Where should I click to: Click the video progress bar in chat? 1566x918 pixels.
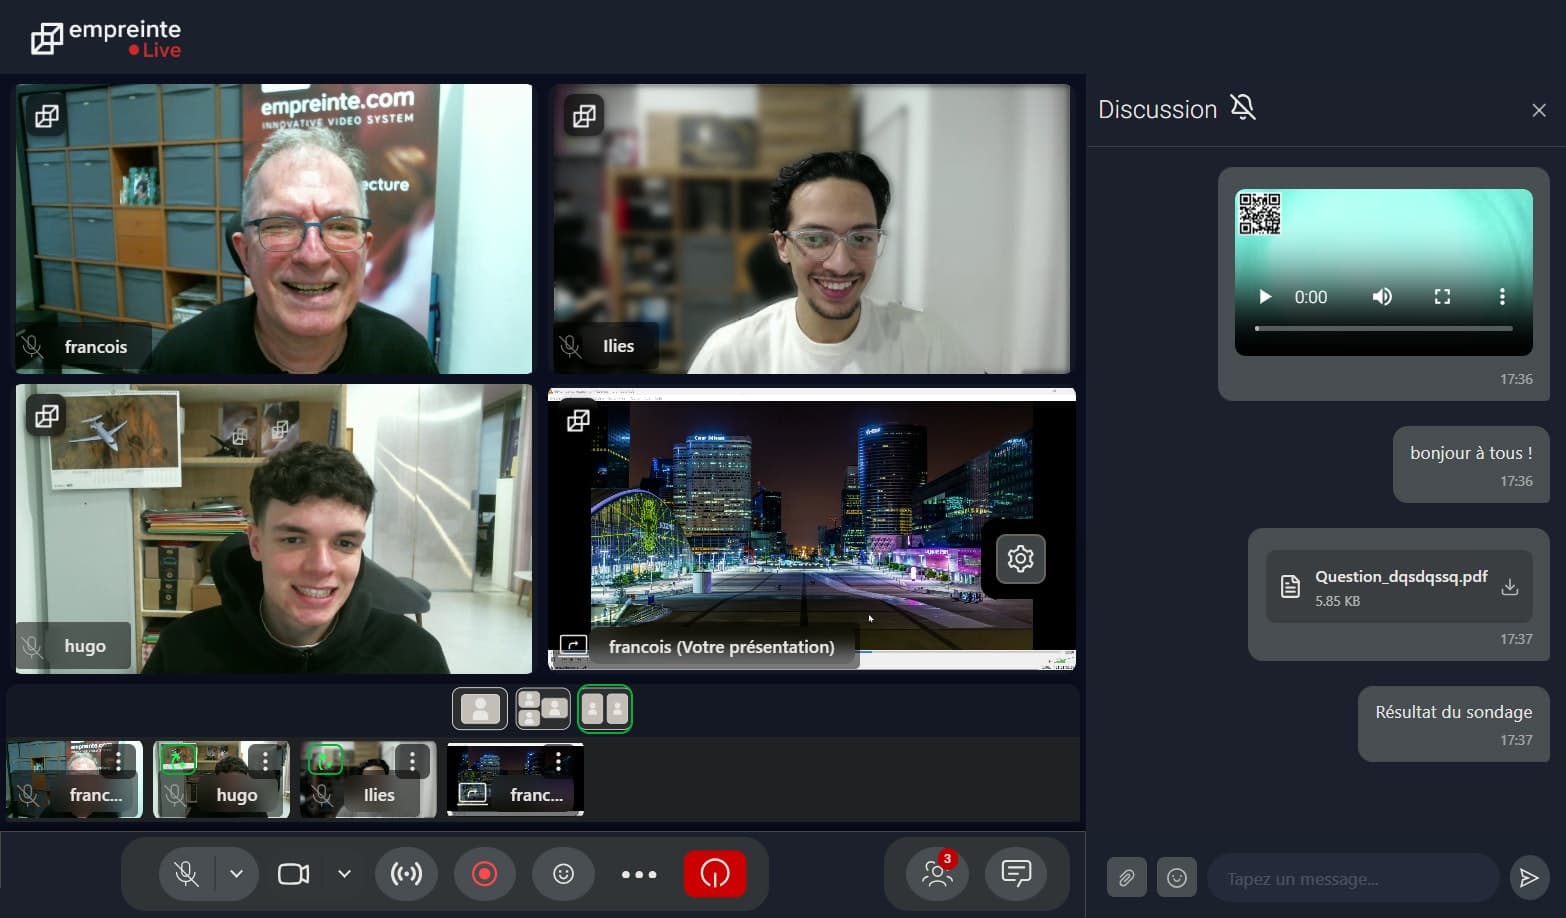[1383, 328]
